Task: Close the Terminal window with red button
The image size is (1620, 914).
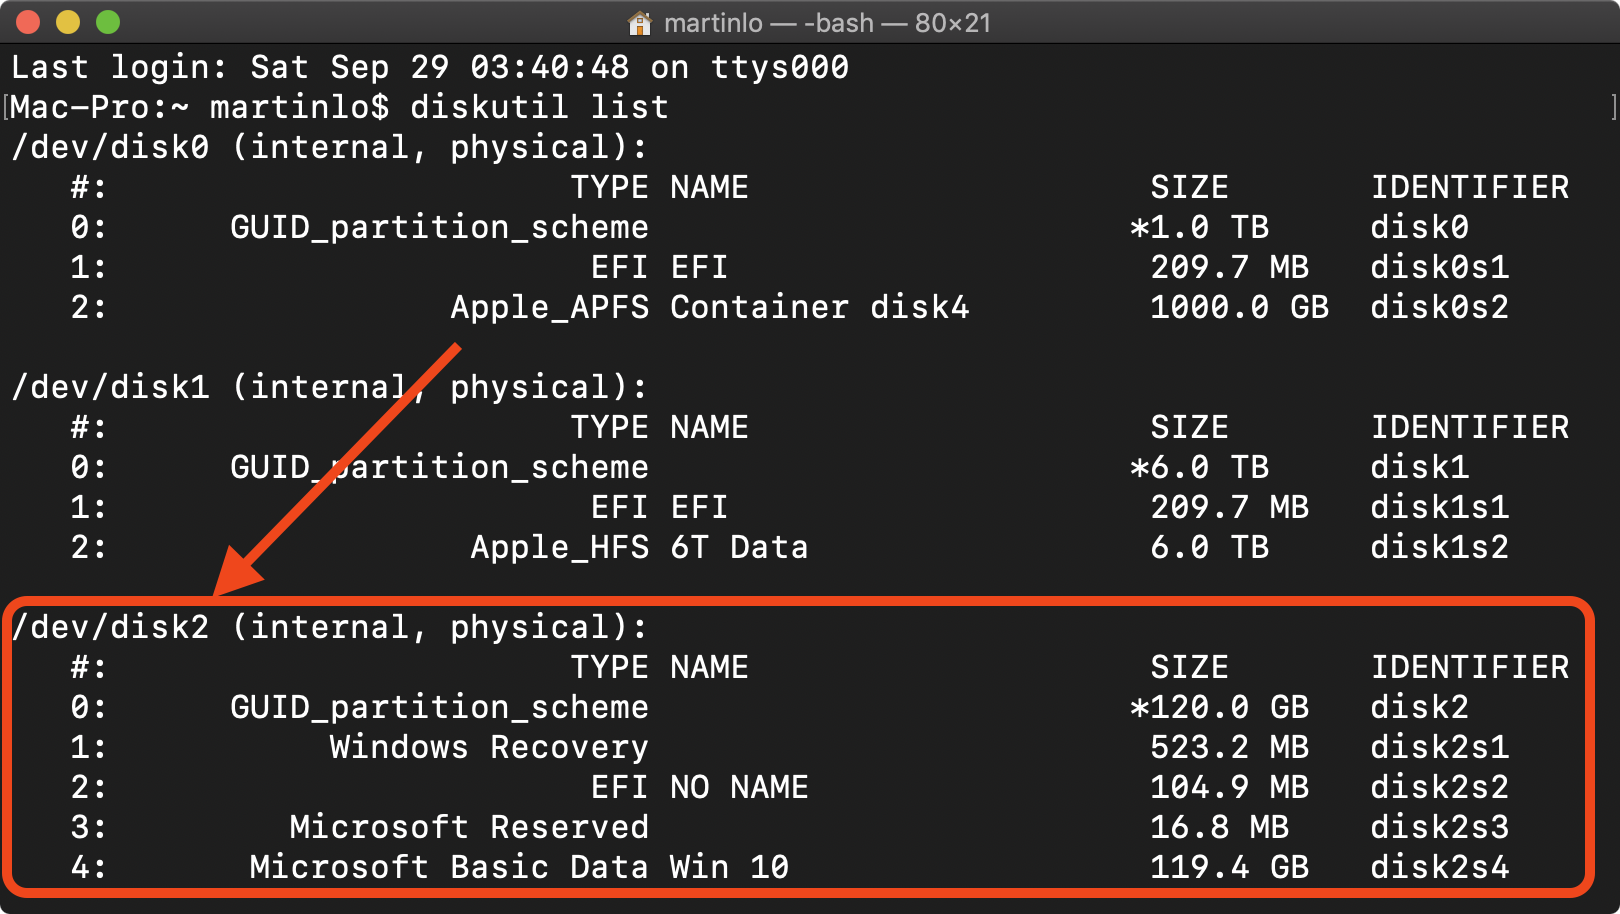Action: pos(28,22)
